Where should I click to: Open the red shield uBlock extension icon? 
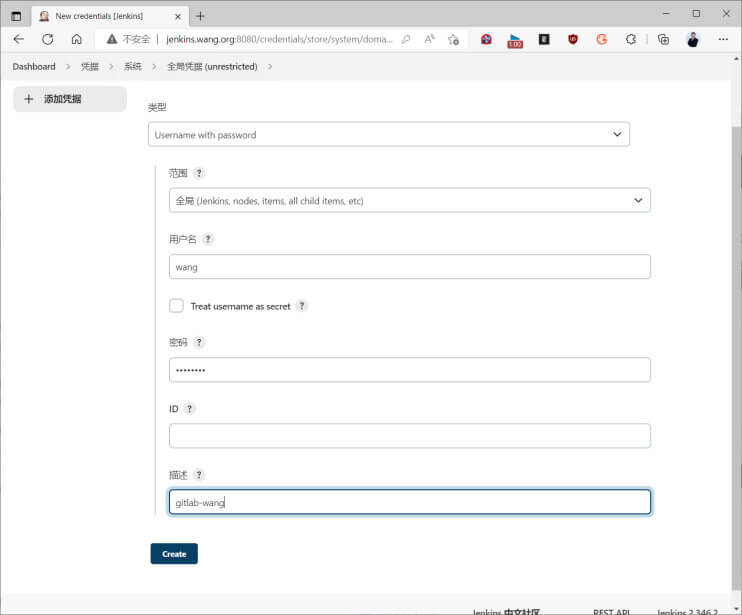[x=573, y=39]
